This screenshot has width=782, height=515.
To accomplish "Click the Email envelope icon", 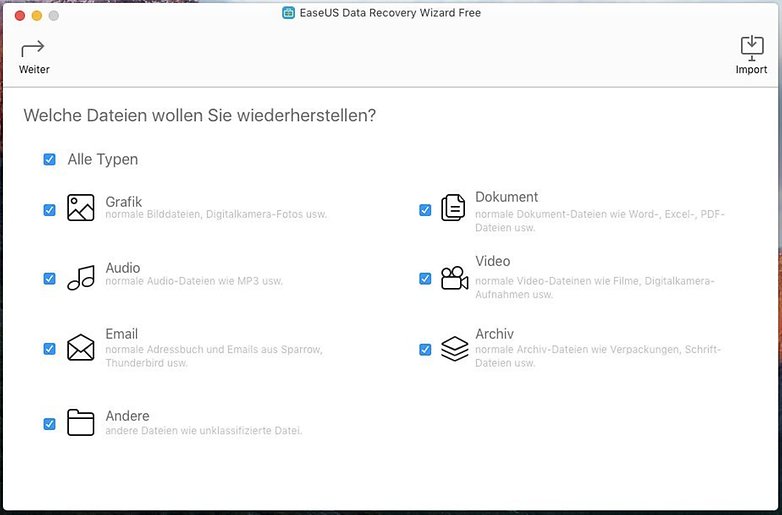I will pos(81,347).
